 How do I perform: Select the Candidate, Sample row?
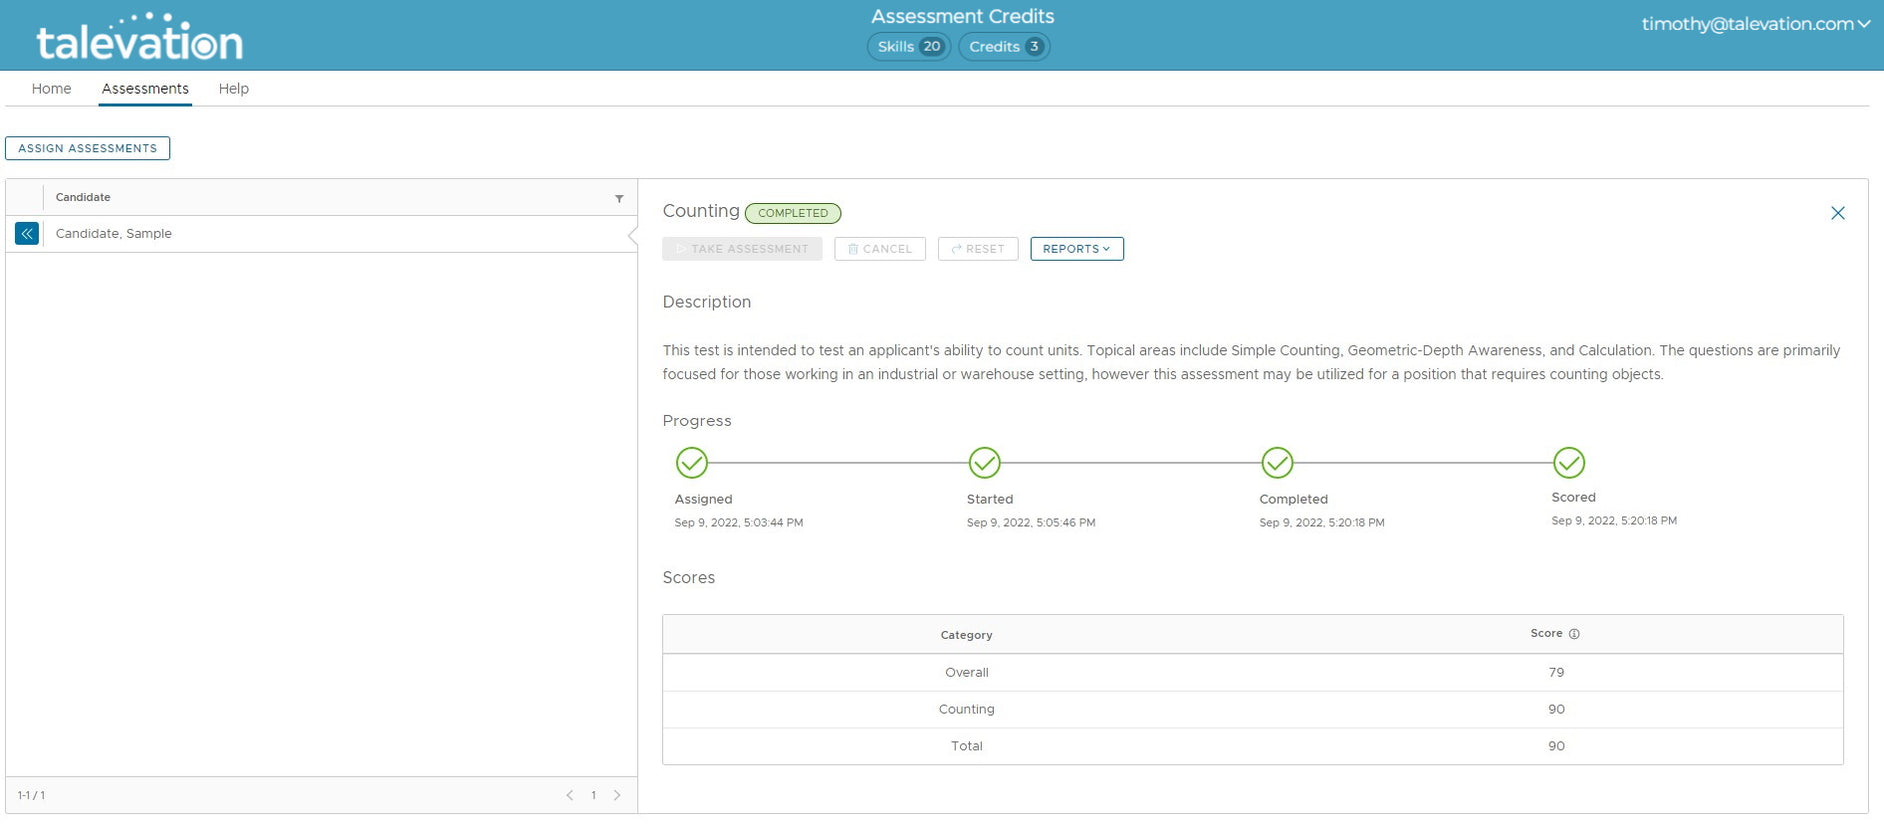(114, 234)
